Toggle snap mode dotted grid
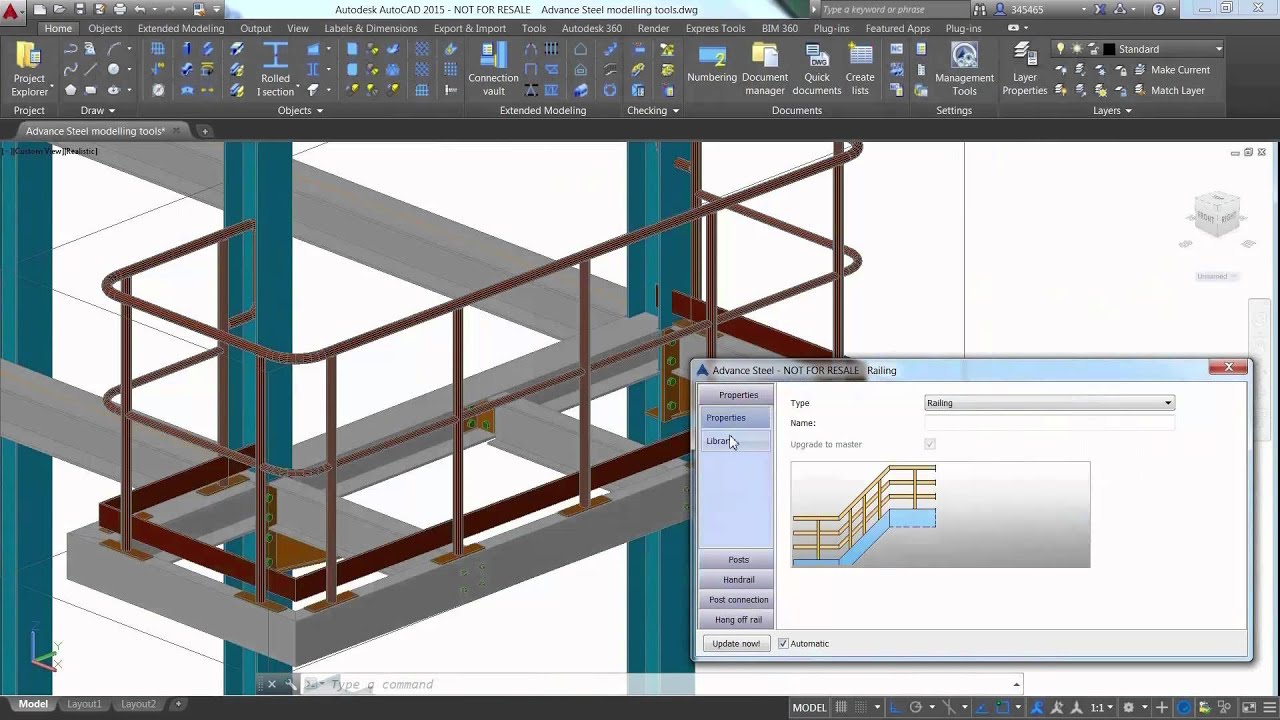The image size is (1280, 720). pyautogui.click(x=861, y=707)
